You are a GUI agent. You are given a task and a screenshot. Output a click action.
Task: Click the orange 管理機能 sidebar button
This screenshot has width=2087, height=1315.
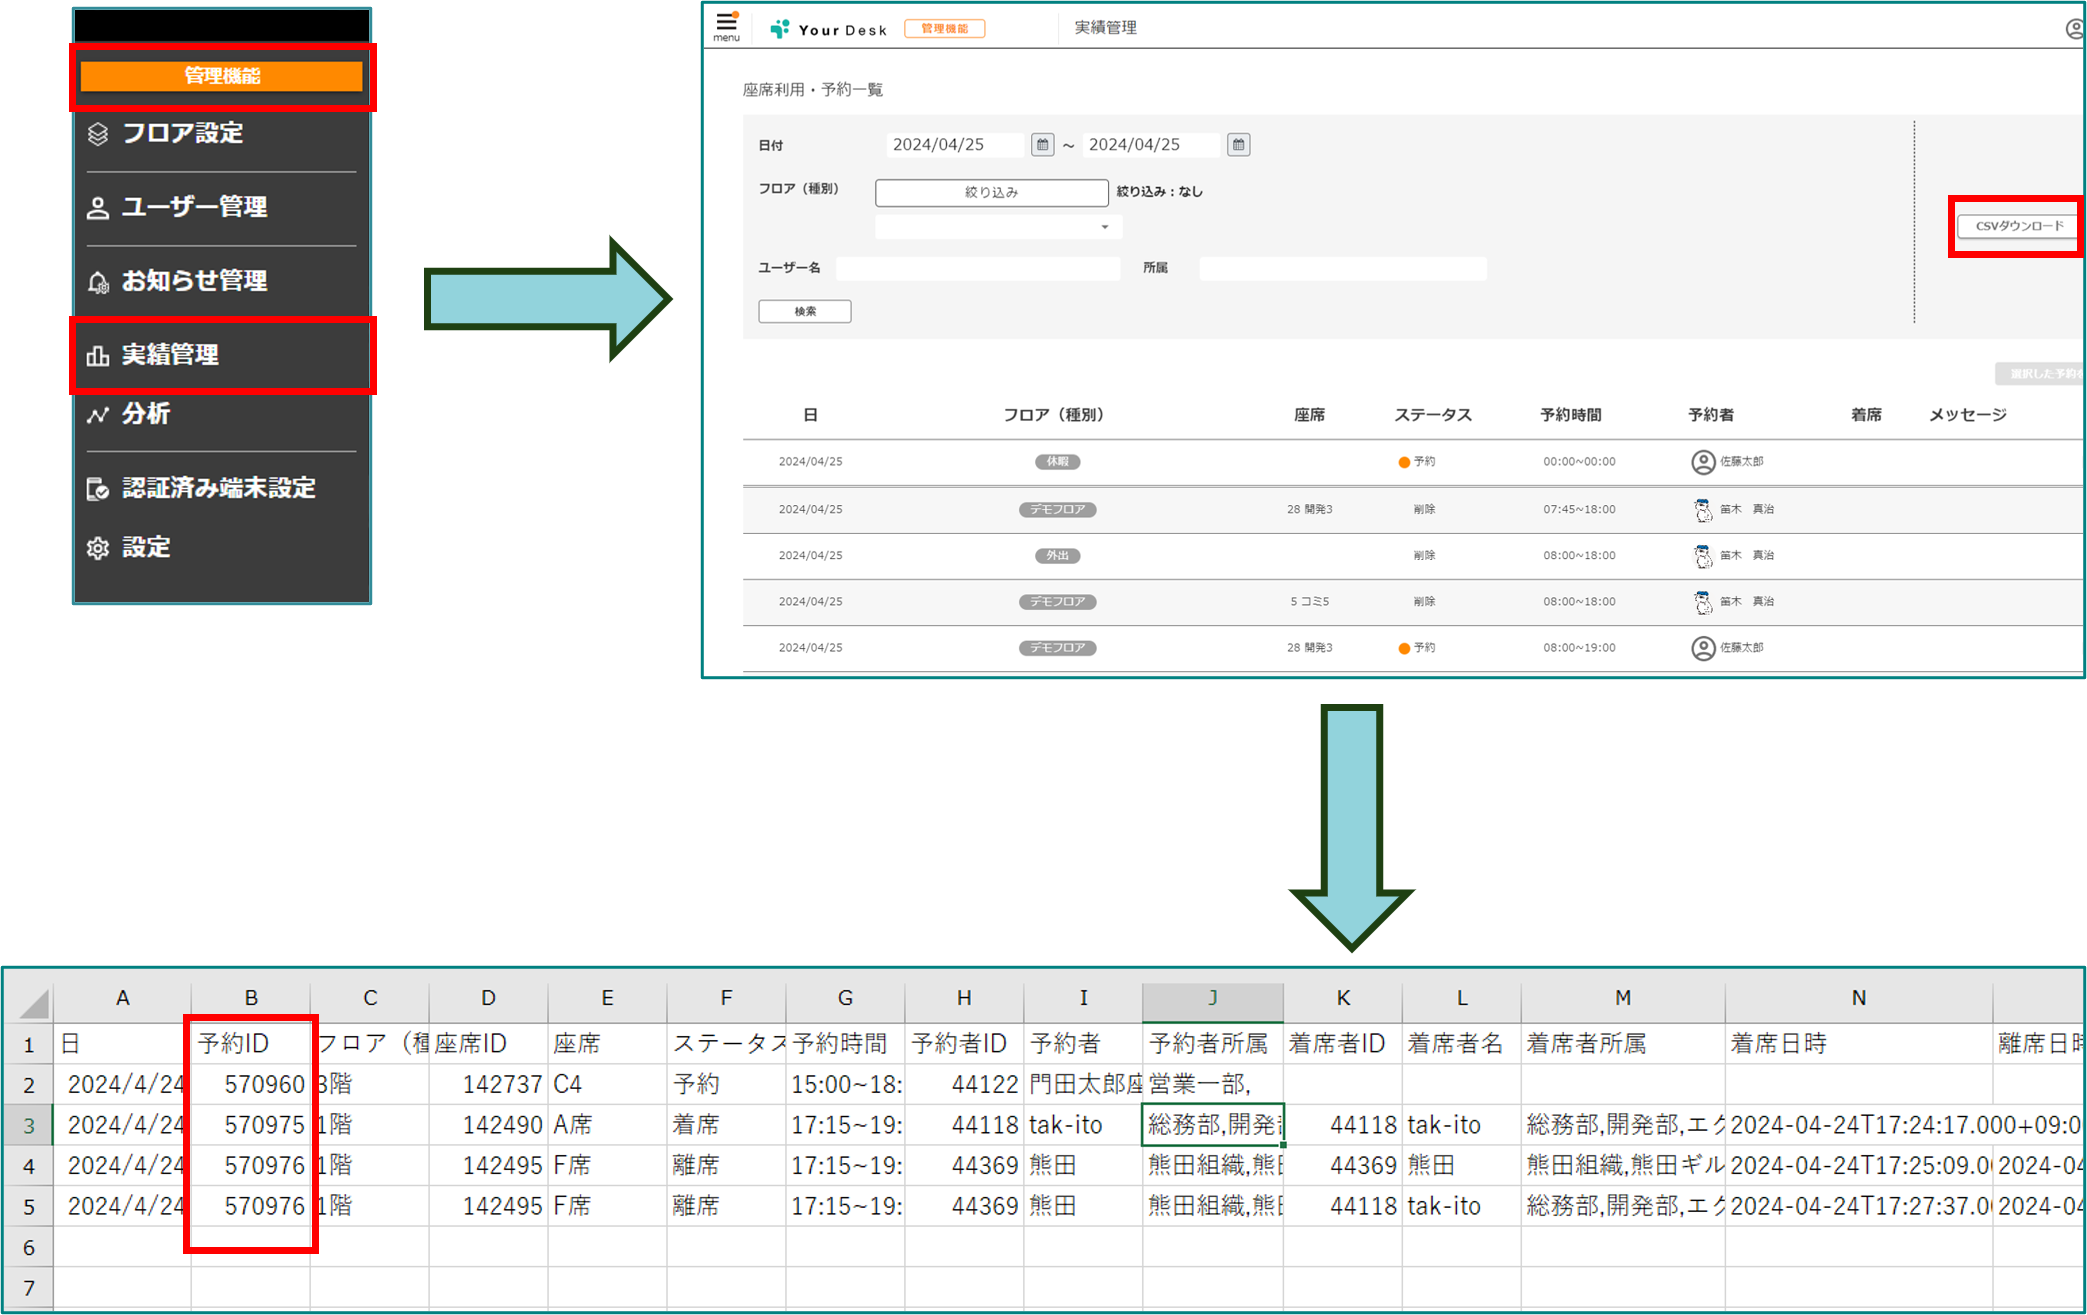(222, 76)
